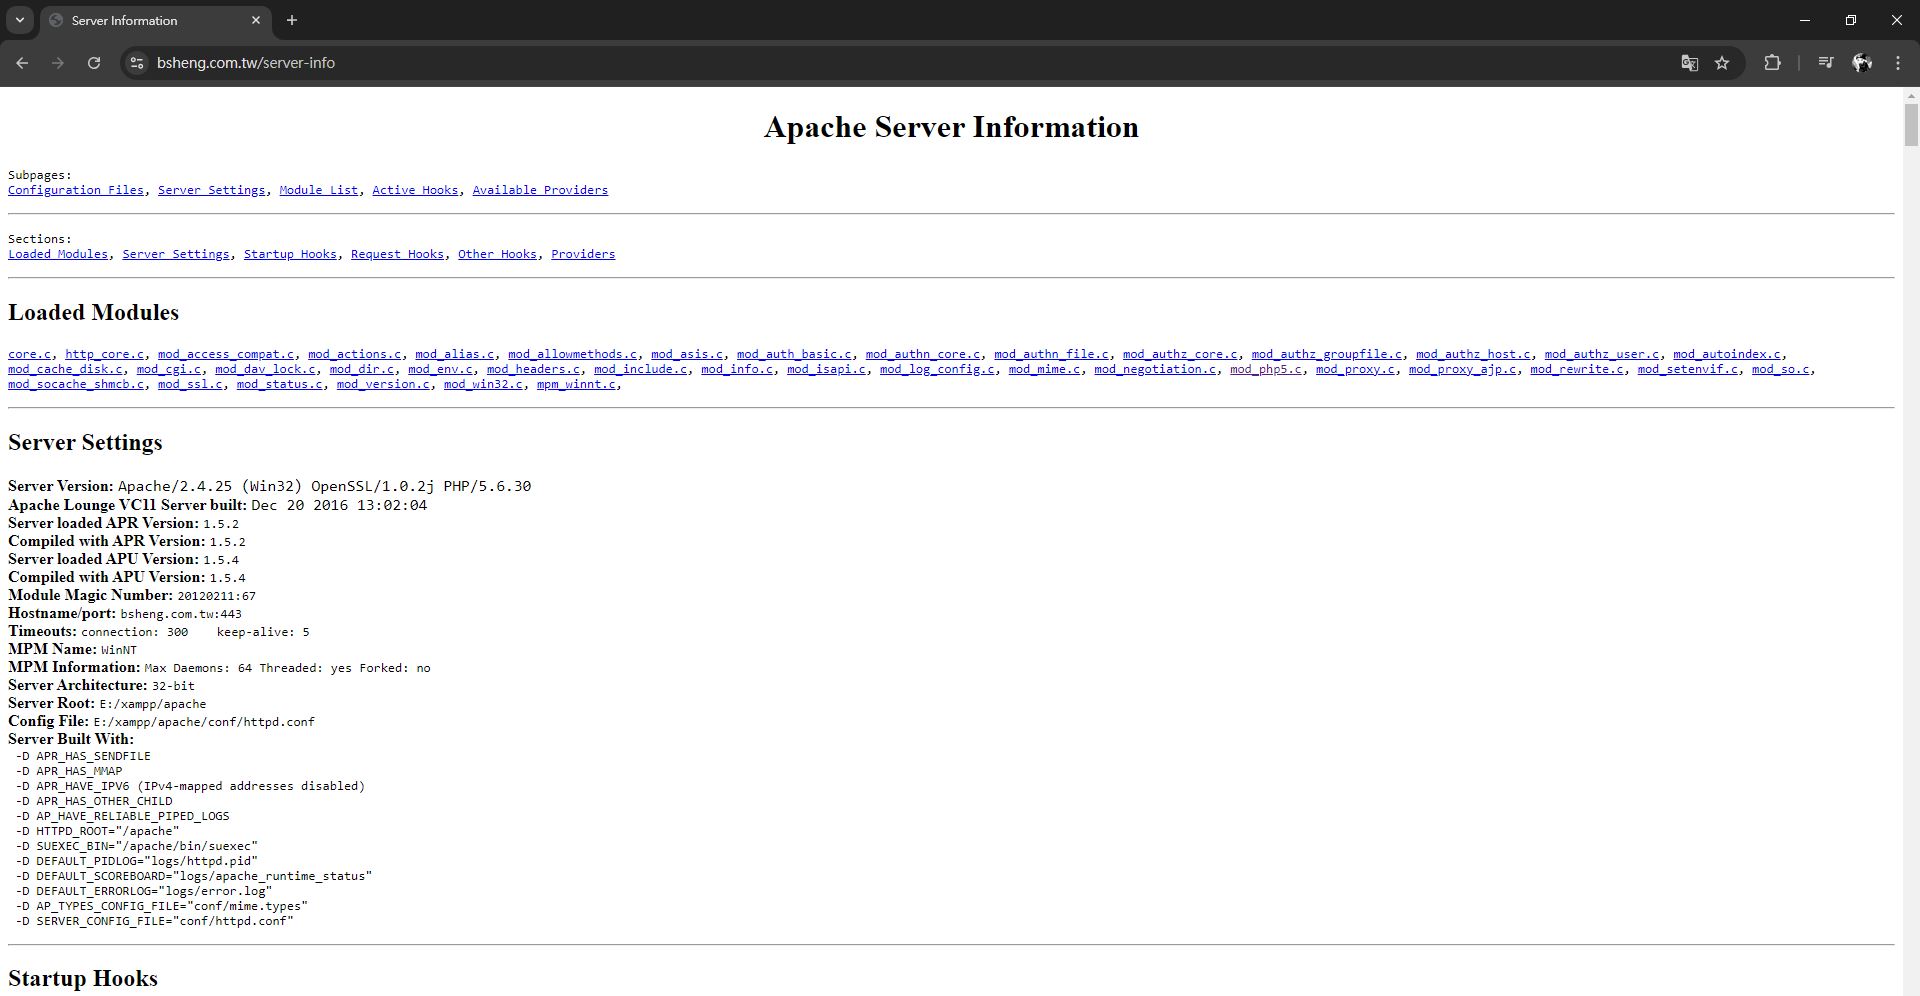Select the Server Version value text
Screen dimensions: 1920x996
point(325,487)
